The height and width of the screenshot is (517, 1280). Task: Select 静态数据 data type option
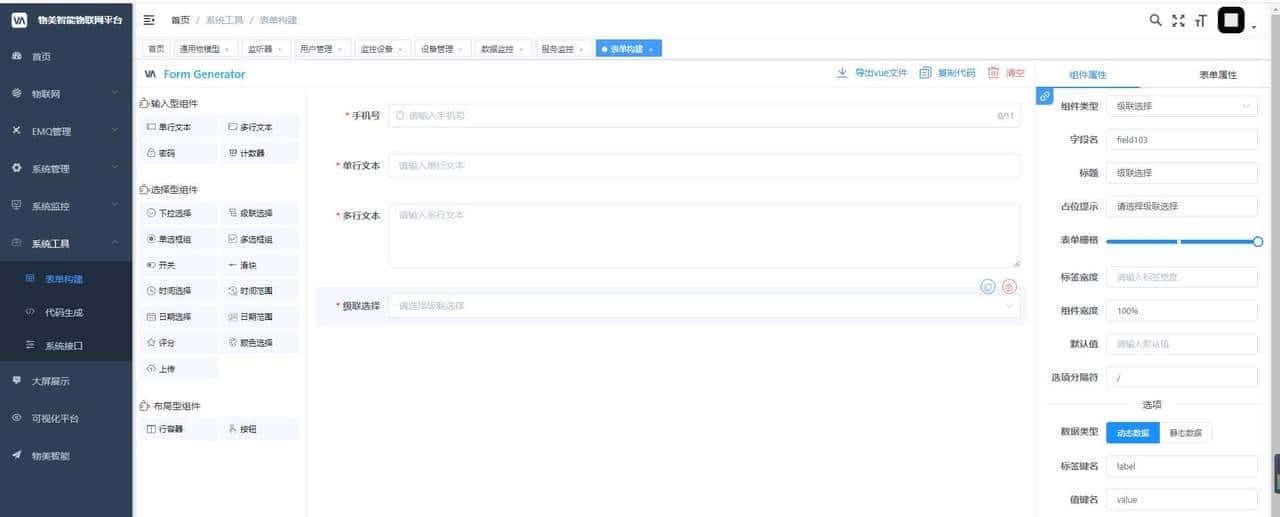[1185, 432]
